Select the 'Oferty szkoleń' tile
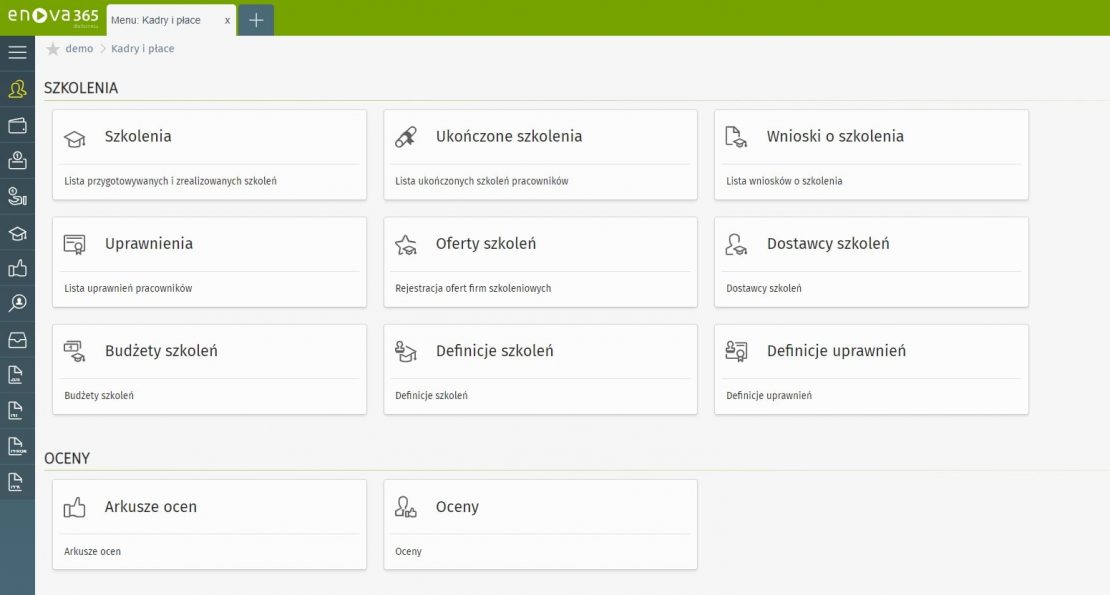 click(x=540, y=262)
